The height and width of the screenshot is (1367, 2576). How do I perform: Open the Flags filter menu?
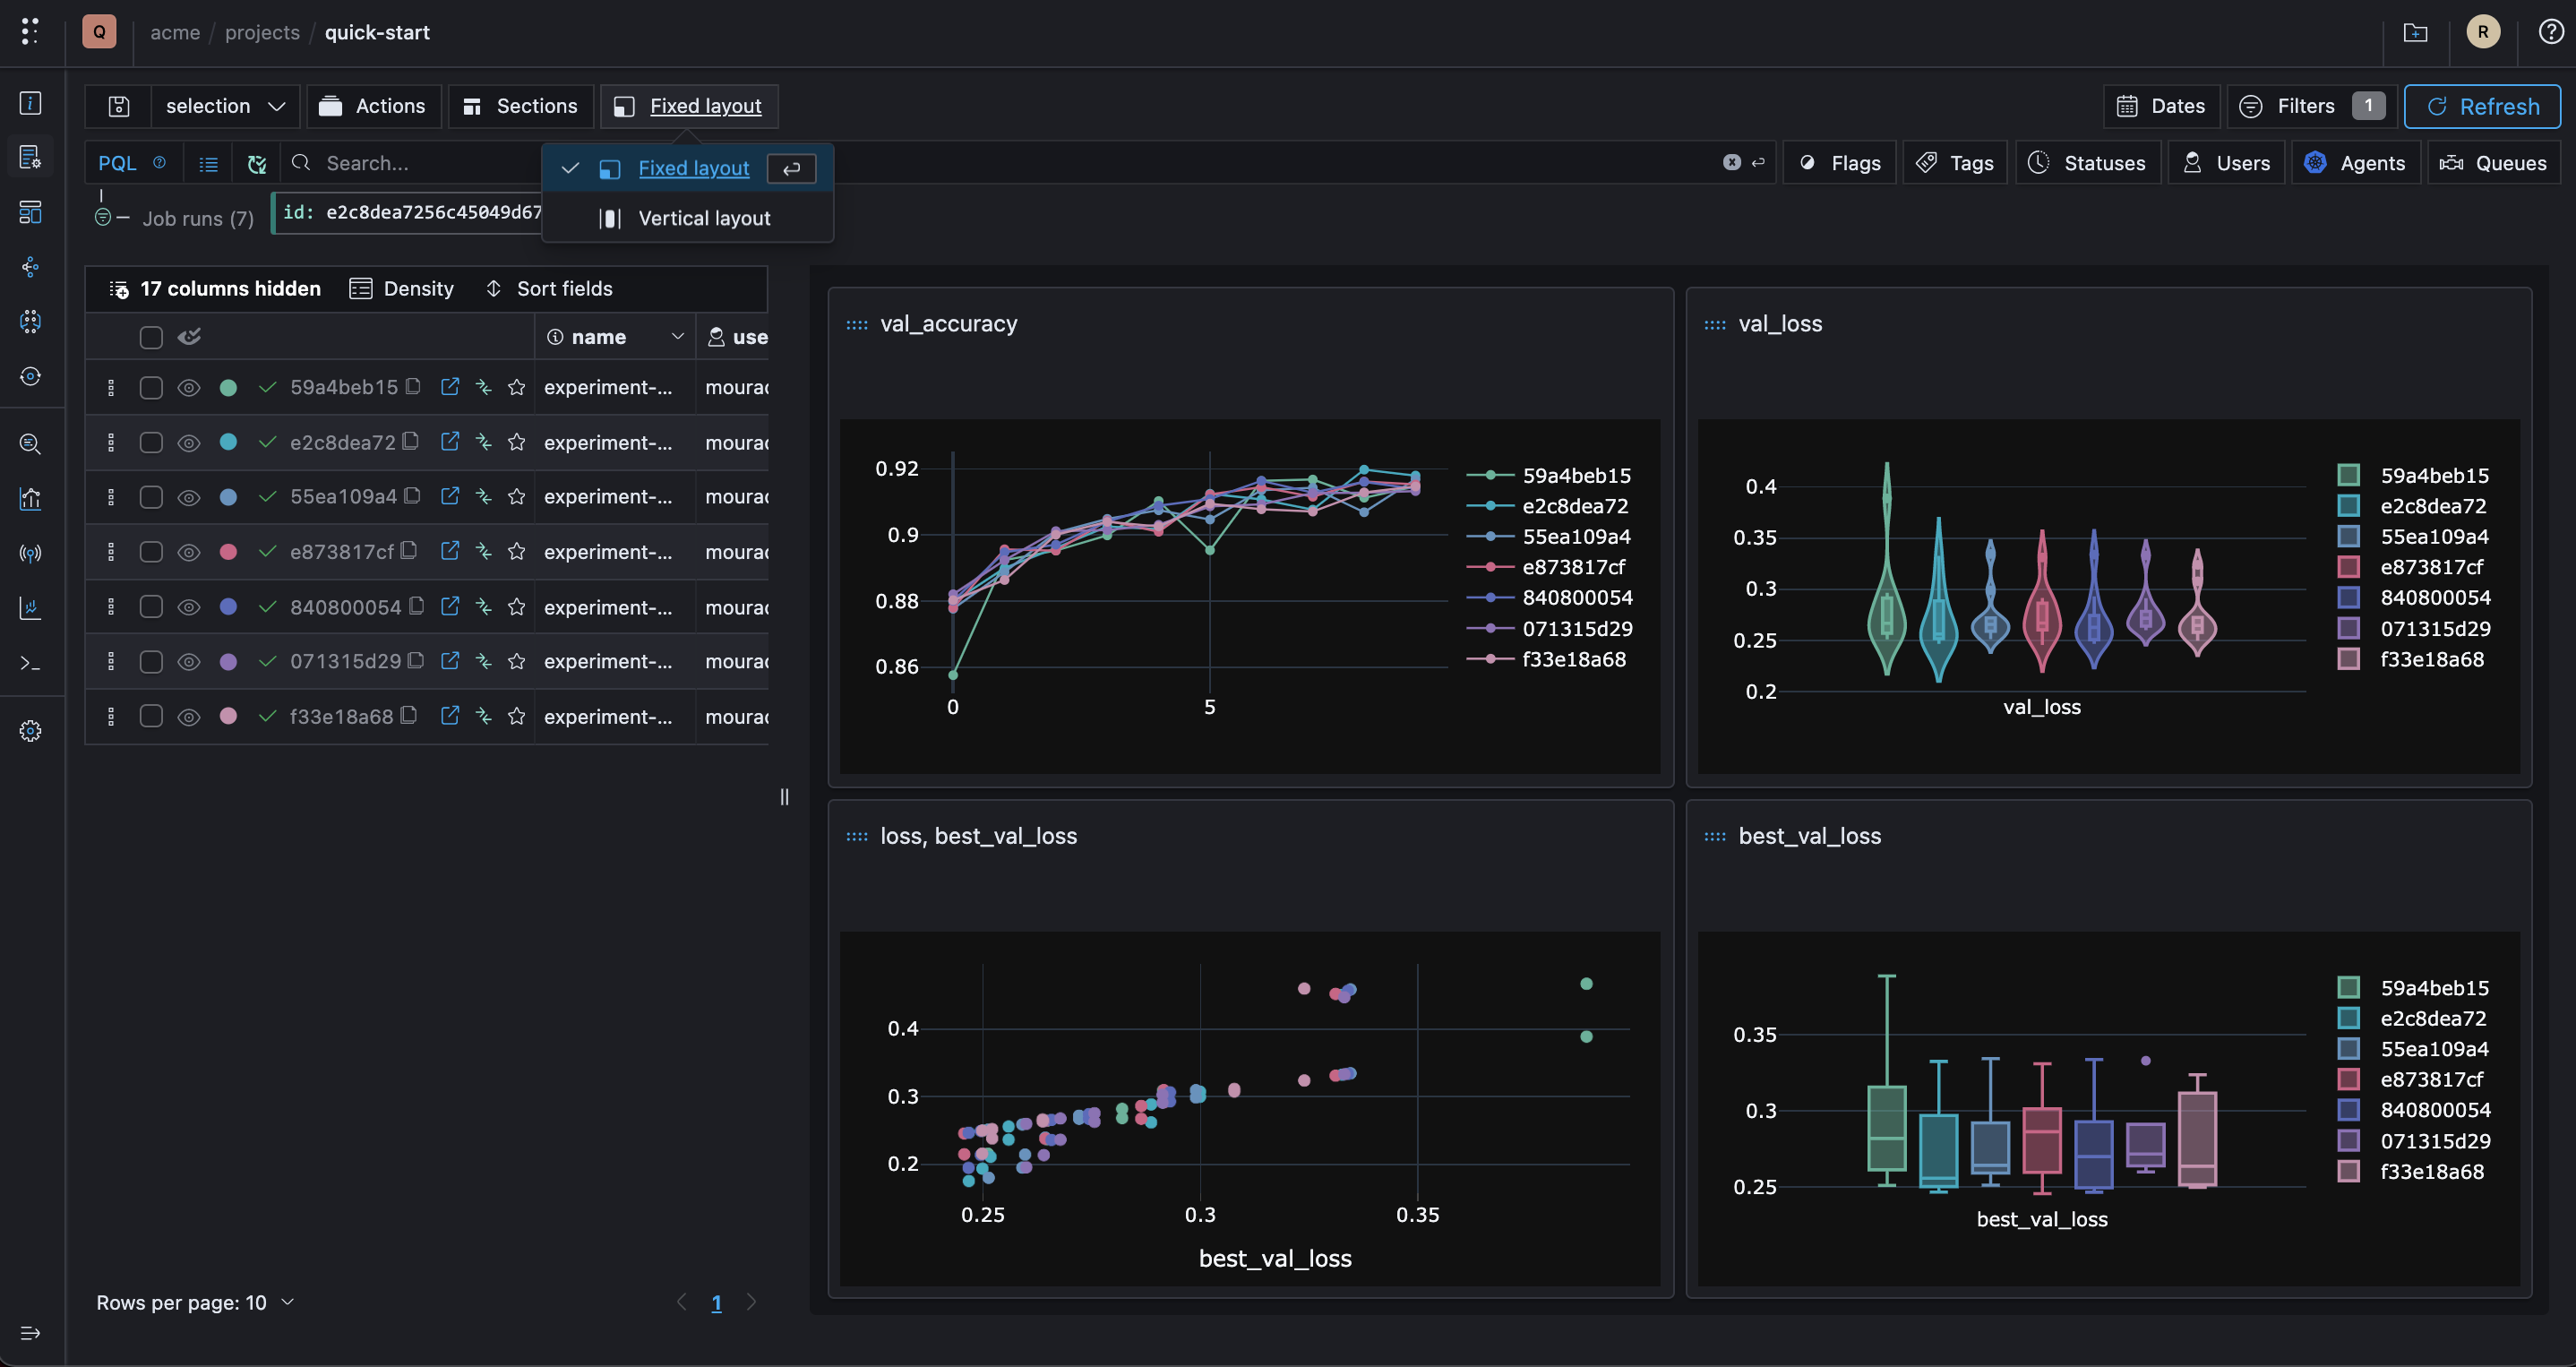click(1840, 163)
